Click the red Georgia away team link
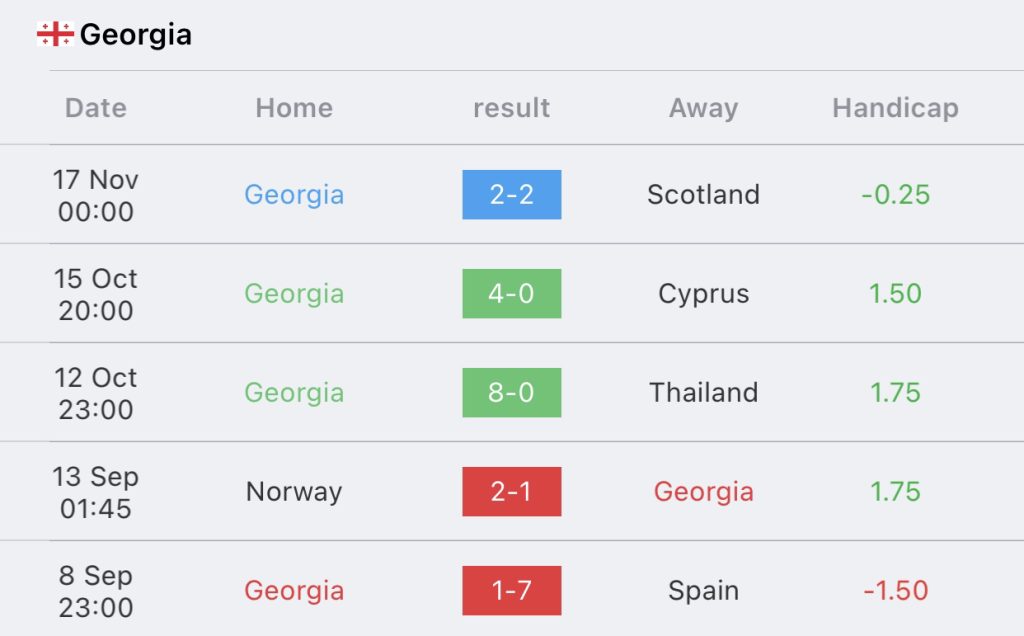Viewport: 1024px width, 636px height. click(703, 492)
